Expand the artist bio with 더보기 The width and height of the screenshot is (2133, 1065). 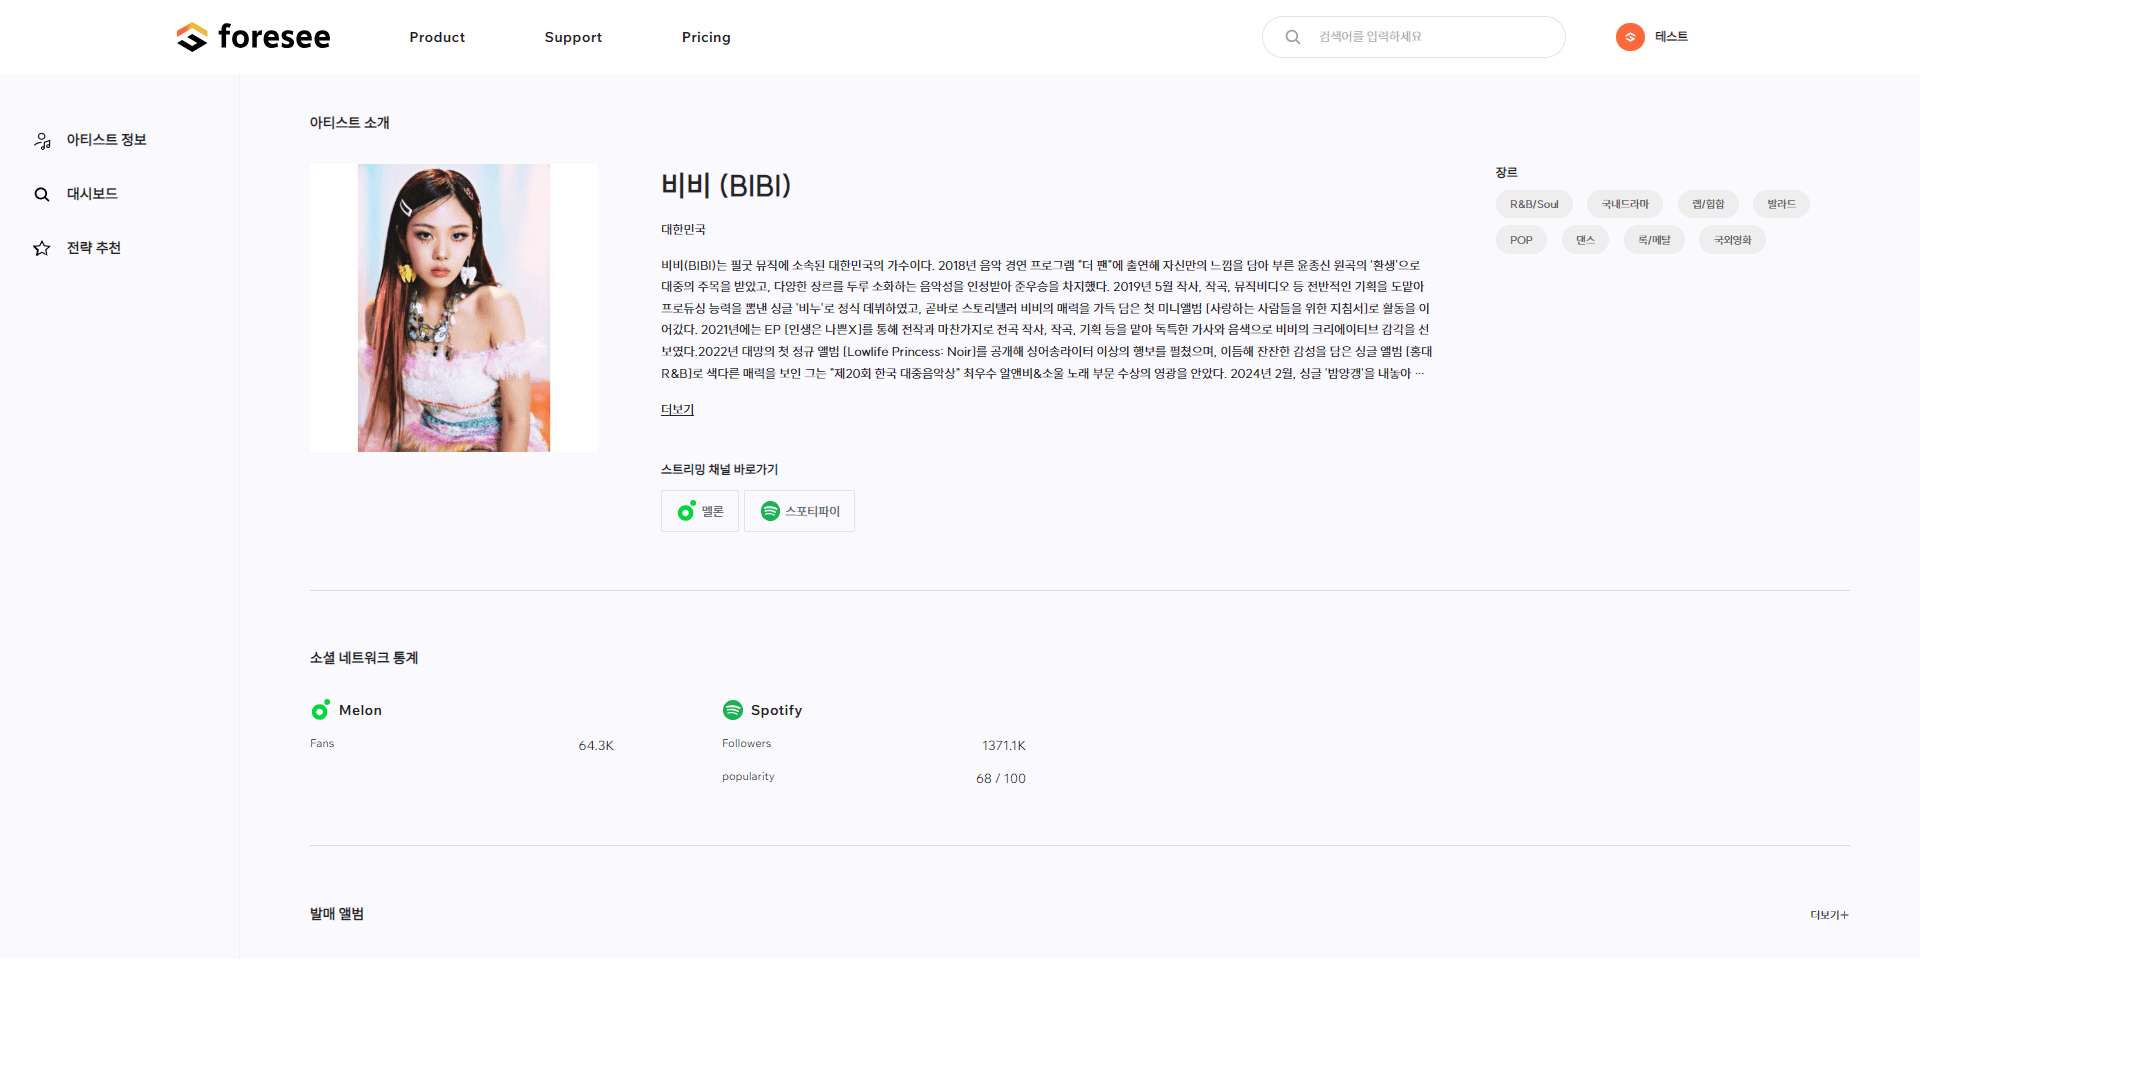tap(677, 409)
